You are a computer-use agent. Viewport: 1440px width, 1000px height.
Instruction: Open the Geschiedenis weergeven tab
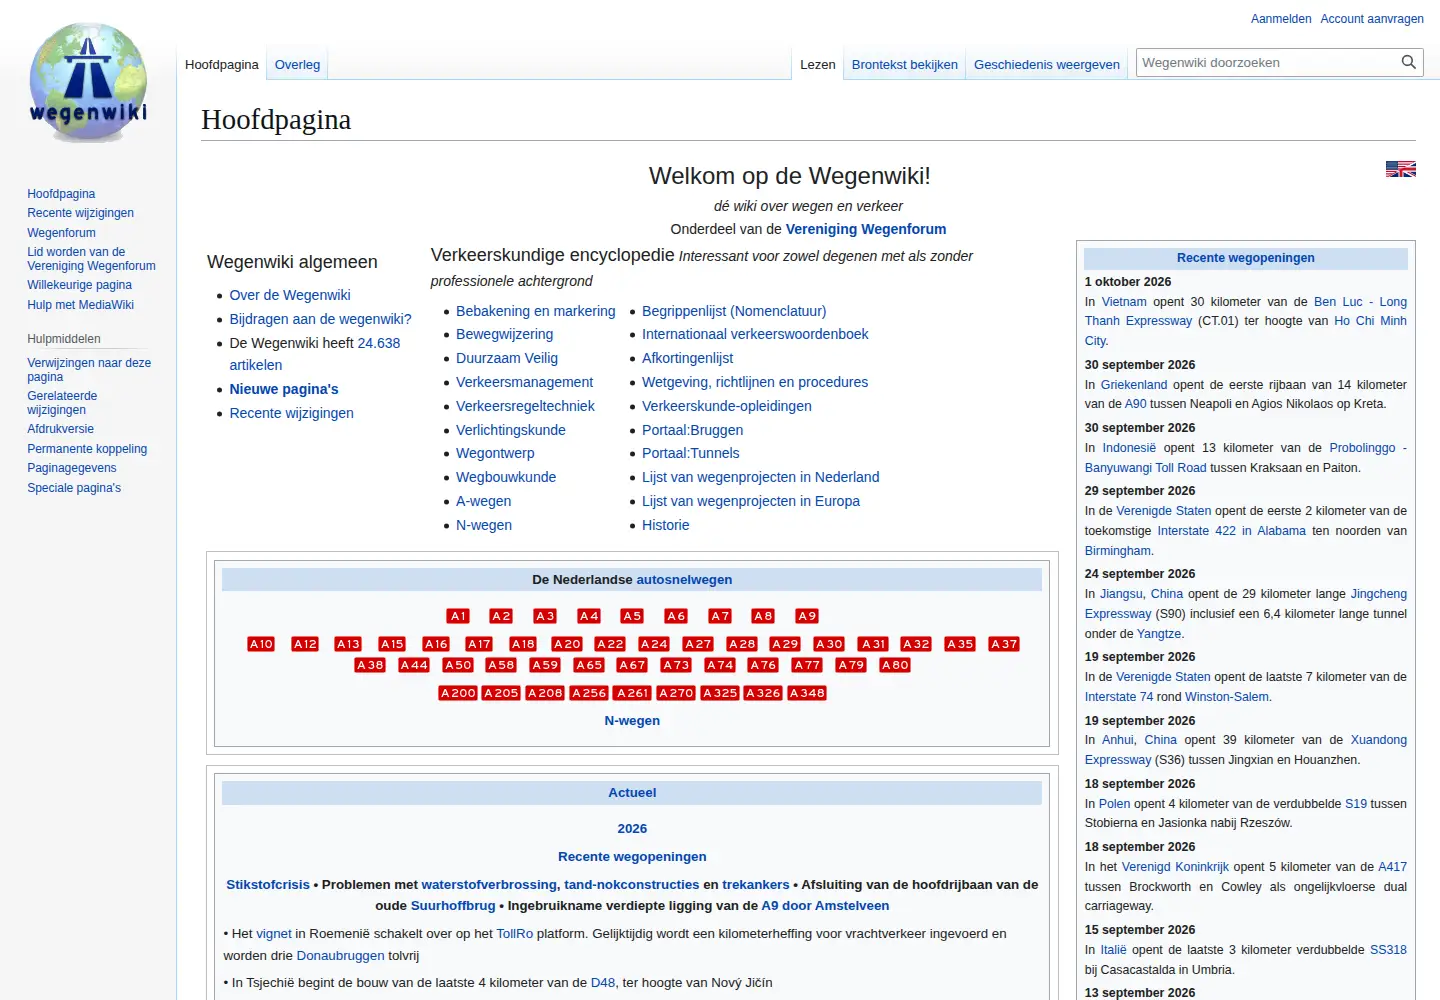point(1047,65)
